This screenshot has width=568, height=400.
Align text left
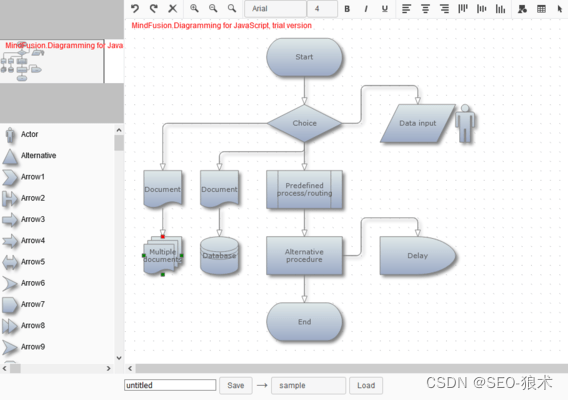click(406, 9)
